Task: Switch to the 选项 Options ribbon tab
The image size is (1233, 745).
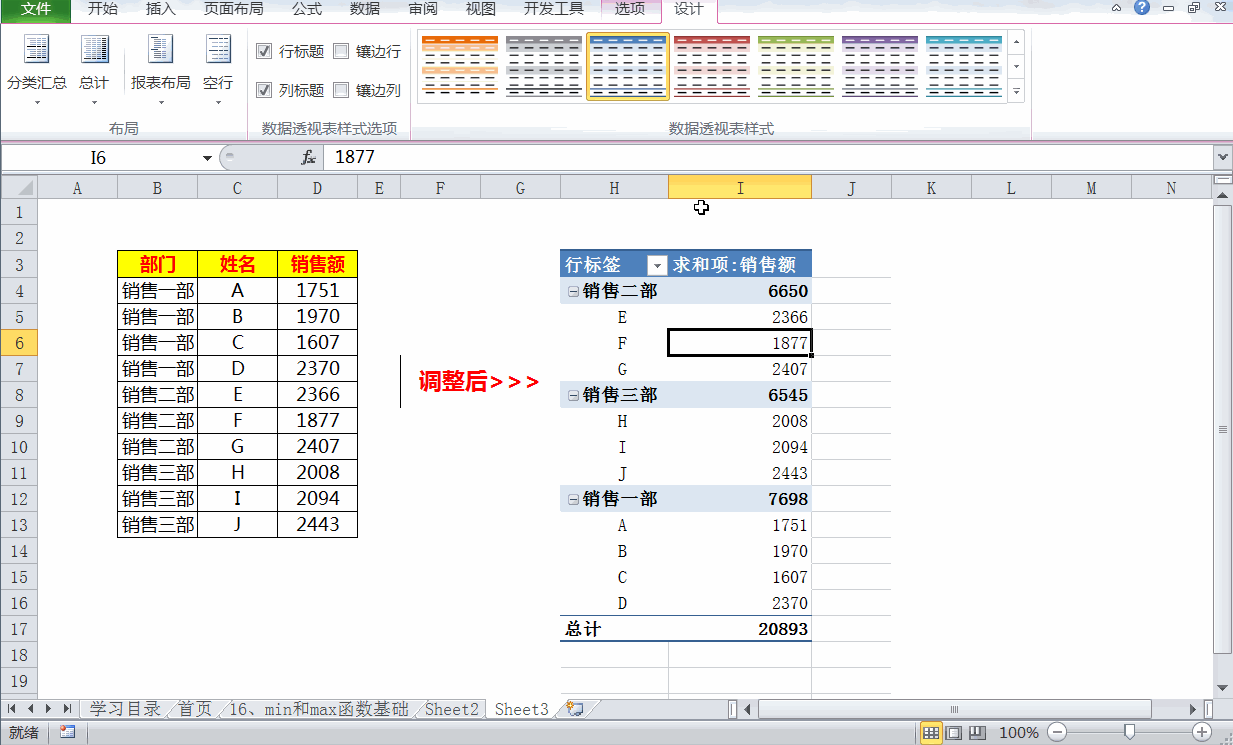Action: pyautogui.click(x=630, y=10)
